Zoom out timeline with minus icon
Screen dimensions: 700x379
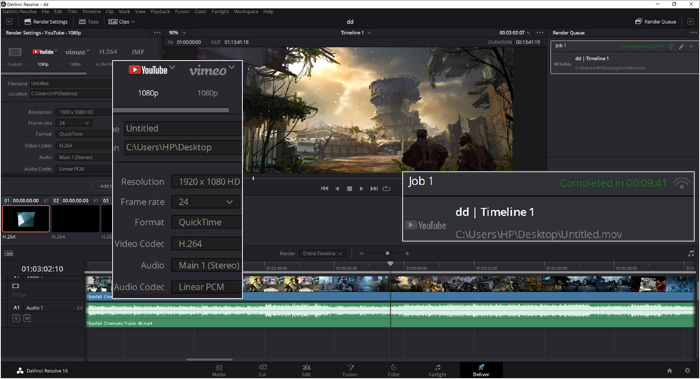361,254
